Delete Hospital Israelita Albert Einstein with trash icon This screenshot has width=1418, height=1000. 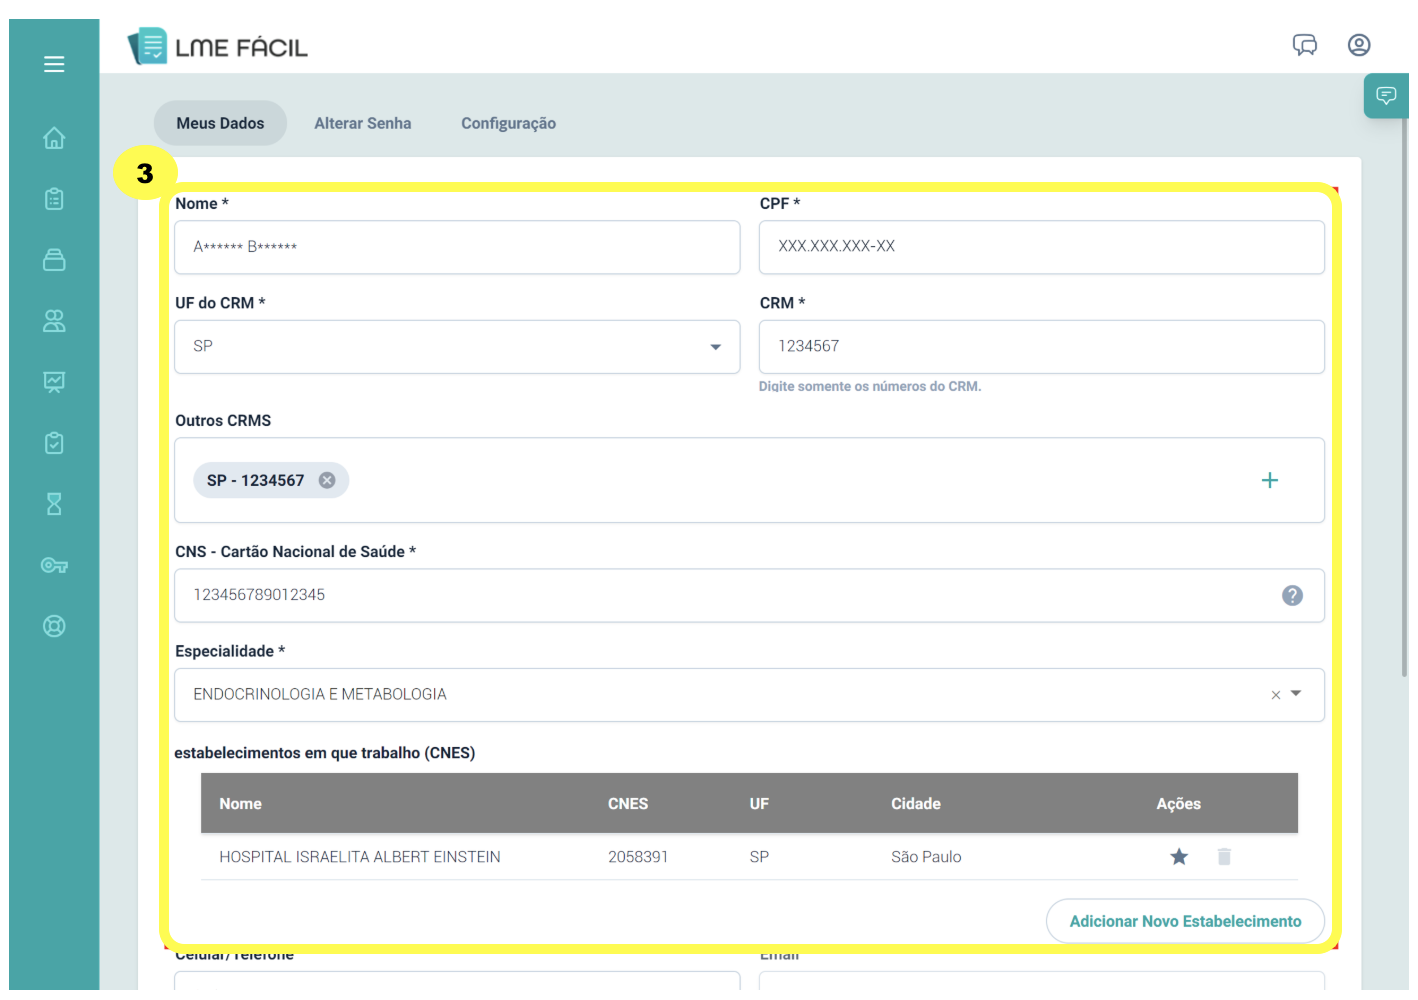(x=1224, y=857)
